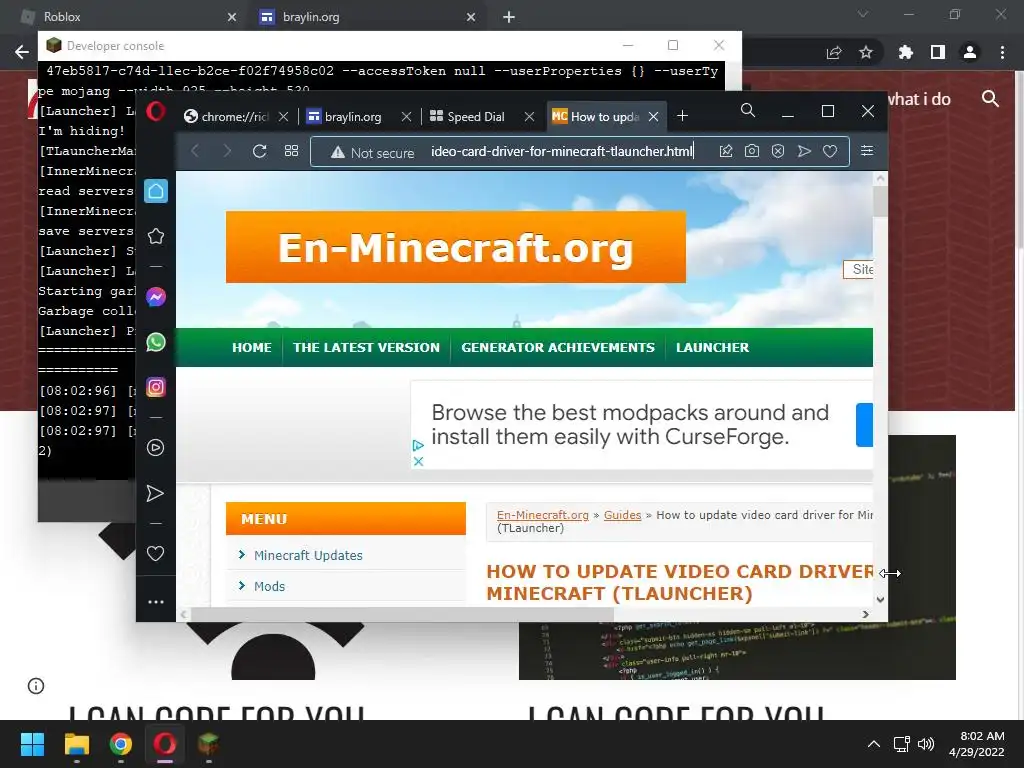The height and width of the screenshot is (768, 1024).
Task: Click the share page icon in Opera address bar
Action: (x=726, y=151)
